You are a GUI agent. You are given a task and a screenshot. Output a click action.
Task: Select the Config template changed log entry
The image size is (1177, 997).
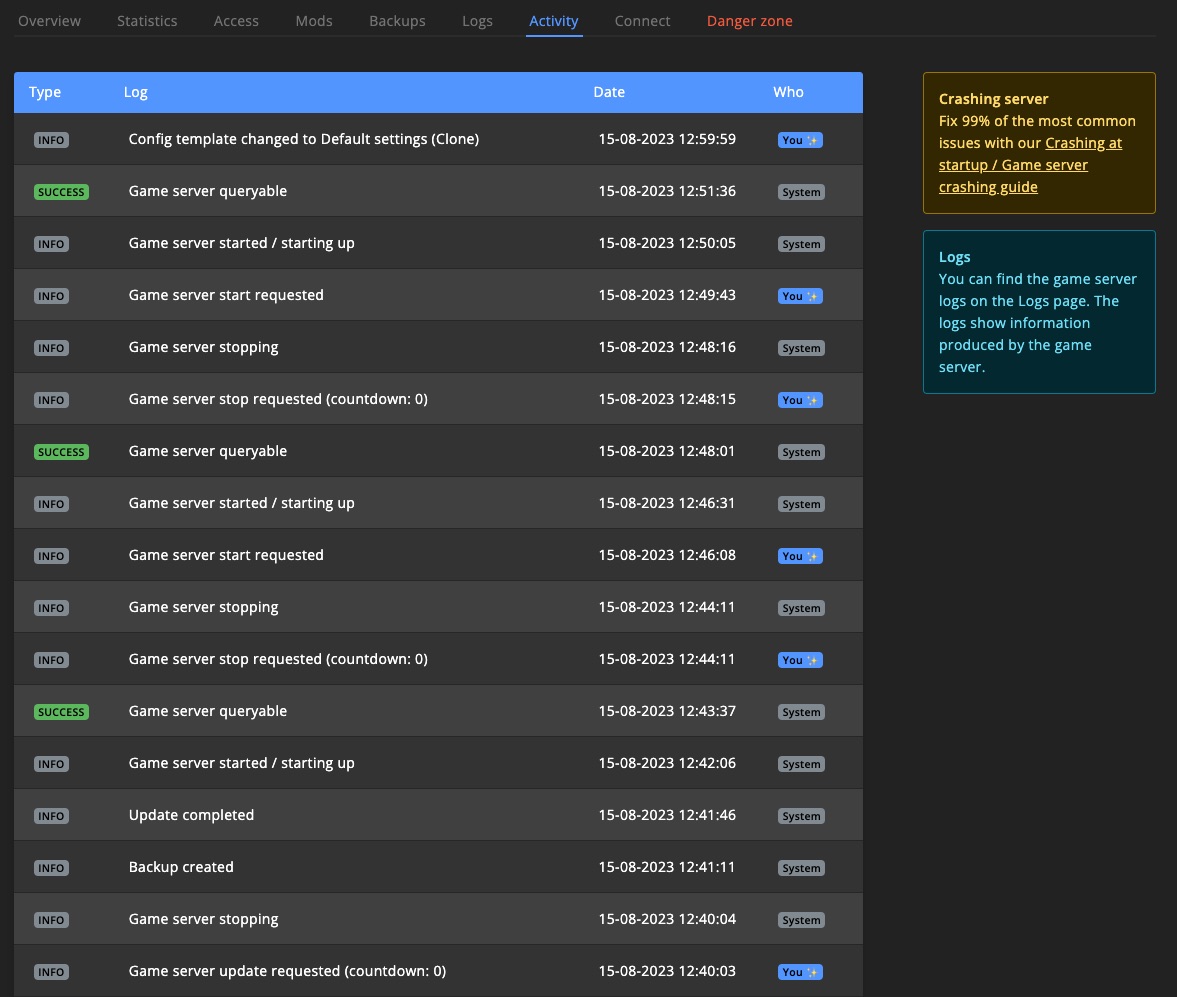(303, 139)
